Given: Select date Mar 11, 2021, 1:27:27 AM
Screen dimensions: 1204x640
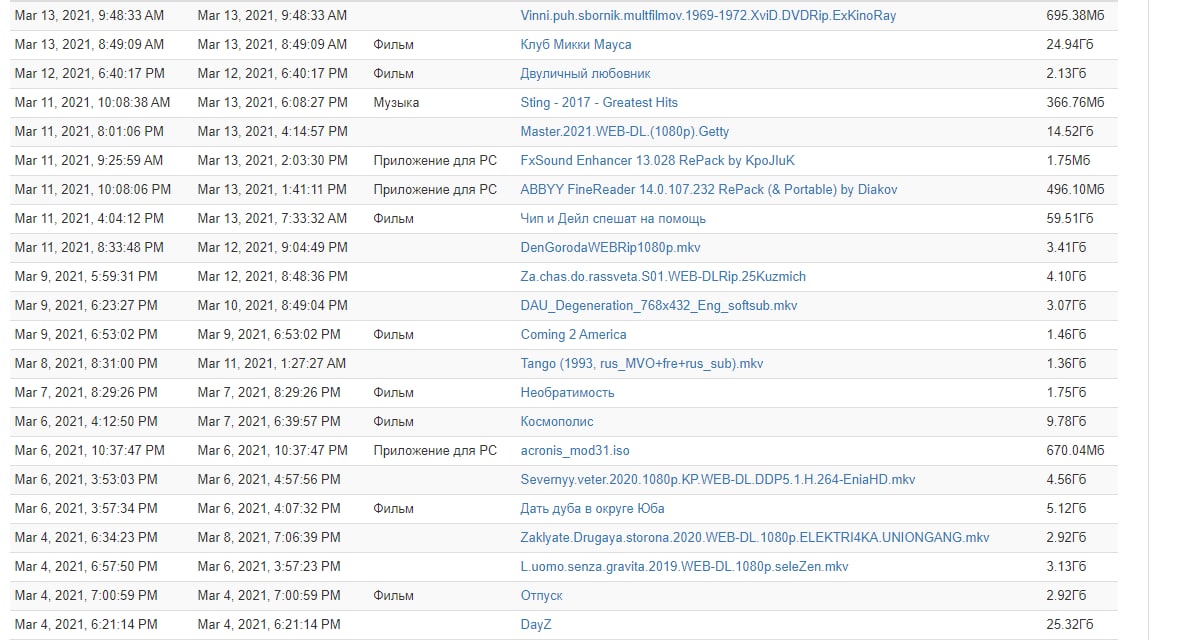Looking at the screenshot, I should point(271,364).
